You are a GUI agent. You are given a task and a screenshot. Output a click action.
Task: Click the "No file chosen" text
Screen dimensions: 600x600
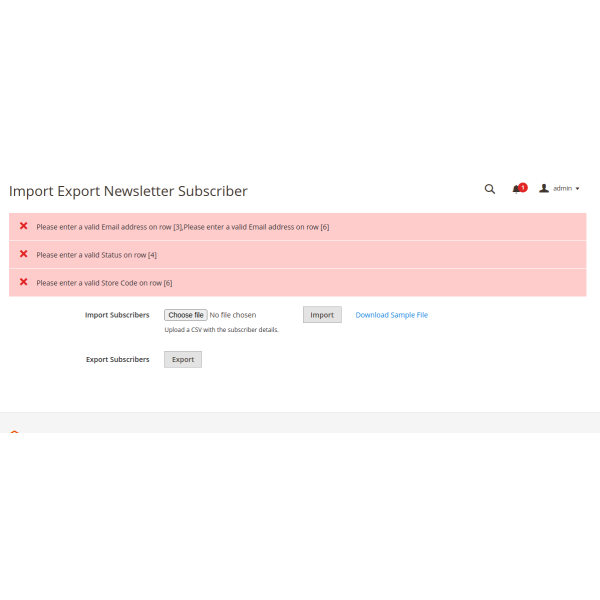[x=233, y=315]
